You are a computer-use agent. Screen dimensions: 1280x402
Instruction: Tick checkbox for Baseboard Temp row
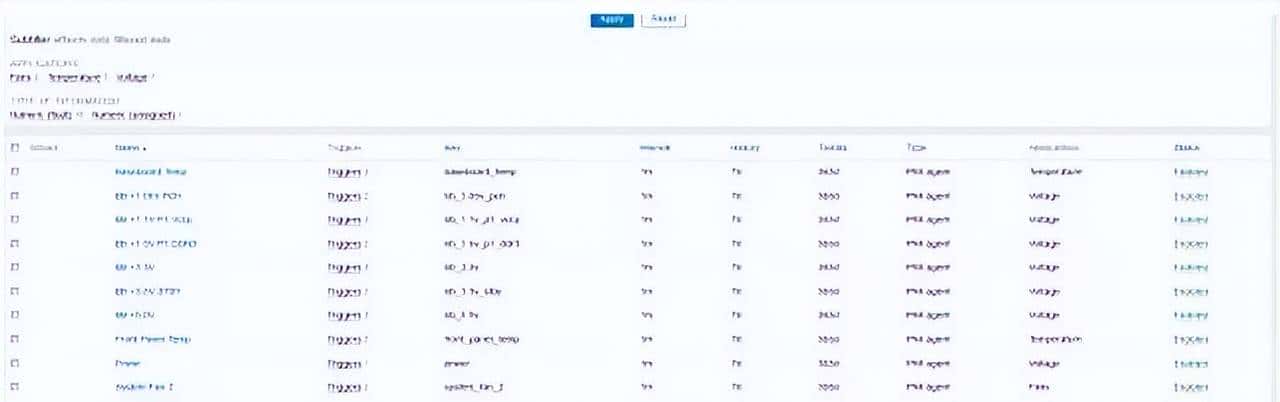coord(14,171)
